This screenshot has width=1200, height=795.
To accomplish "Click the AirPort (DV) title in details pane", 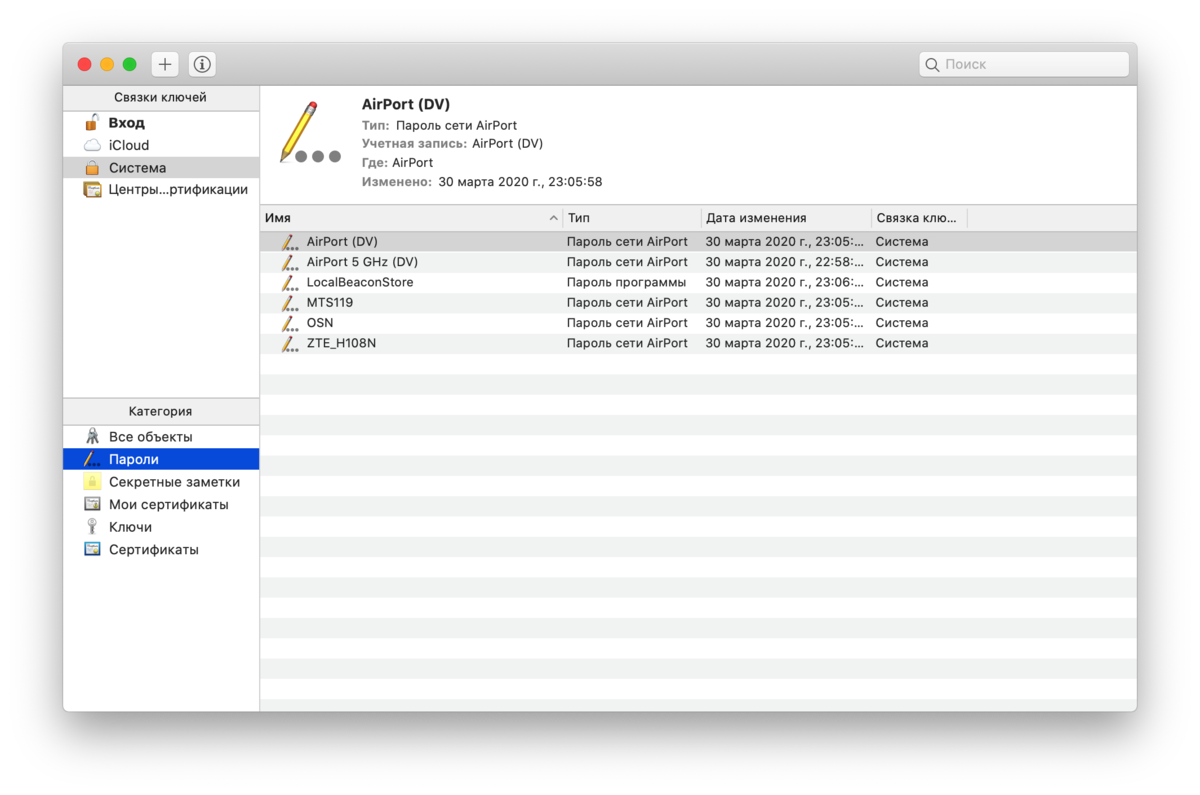I will coord(406,104).
